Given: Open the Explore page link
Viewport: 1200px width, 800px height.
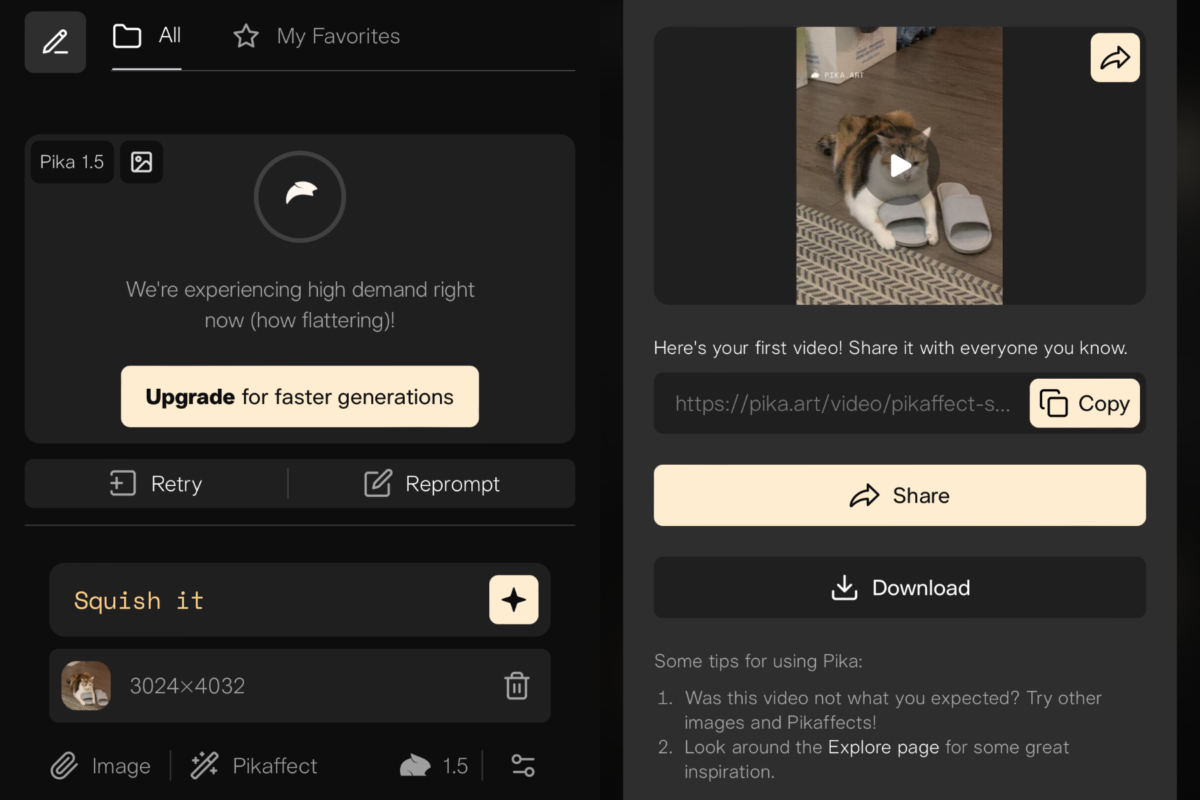Looking at the screenshot, I should point(883,747).
